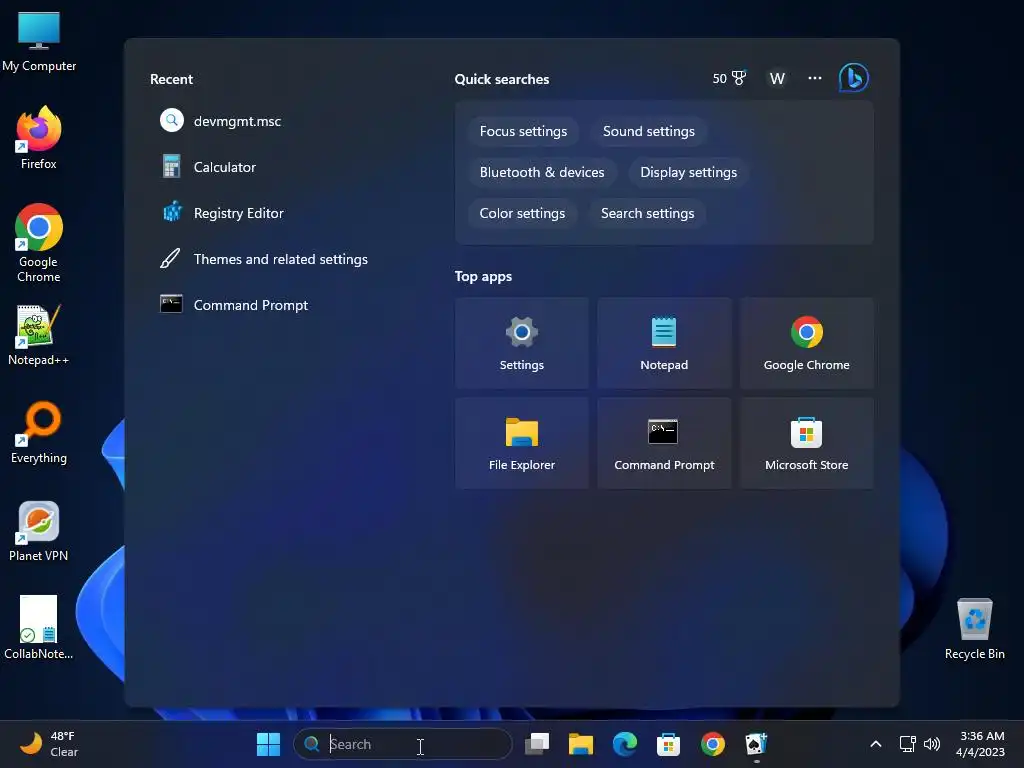The image size is (1024, 768).
Task: Launch File Explorer from Top apps
Action: click(522, 443)
